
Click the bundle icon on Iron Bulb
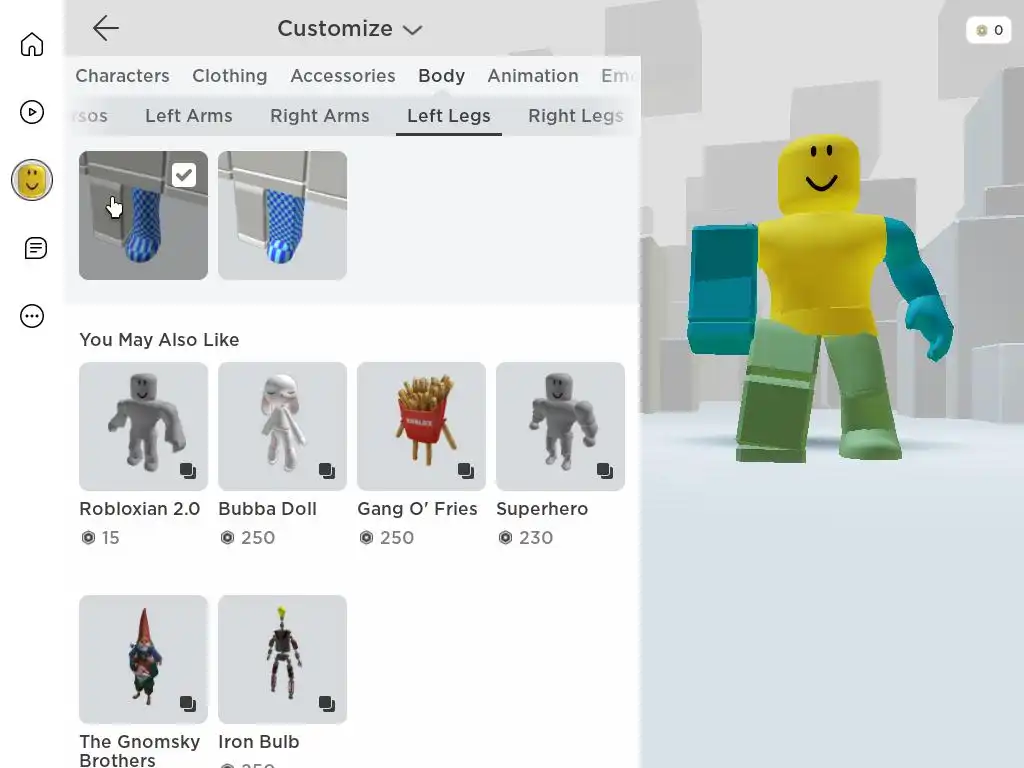pyautogui.click(x=327, y=704)
